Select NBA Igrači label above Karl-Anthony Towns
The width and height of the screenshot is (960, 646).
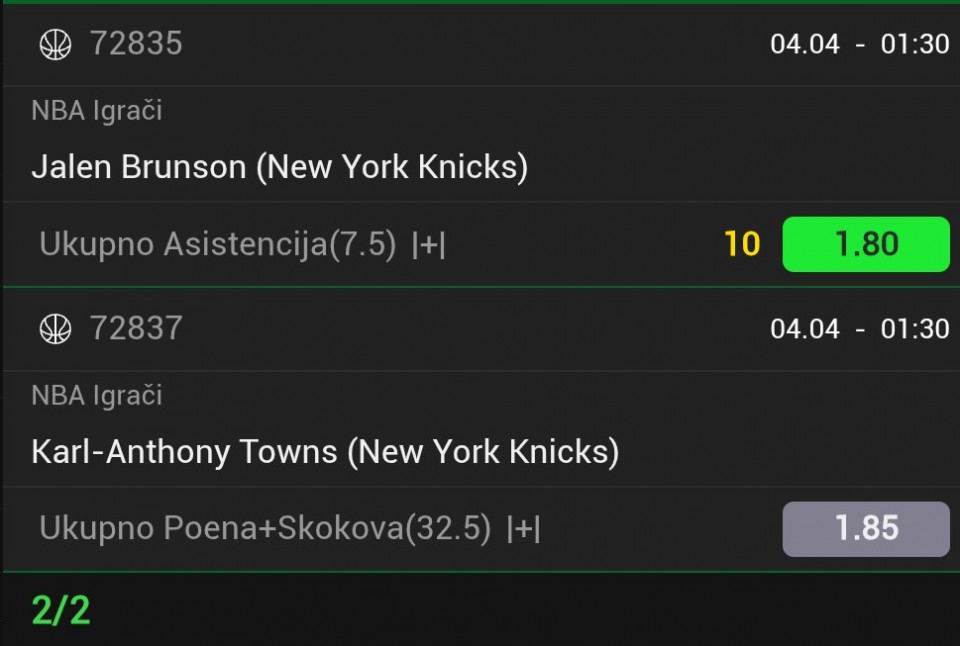point(97,396)
